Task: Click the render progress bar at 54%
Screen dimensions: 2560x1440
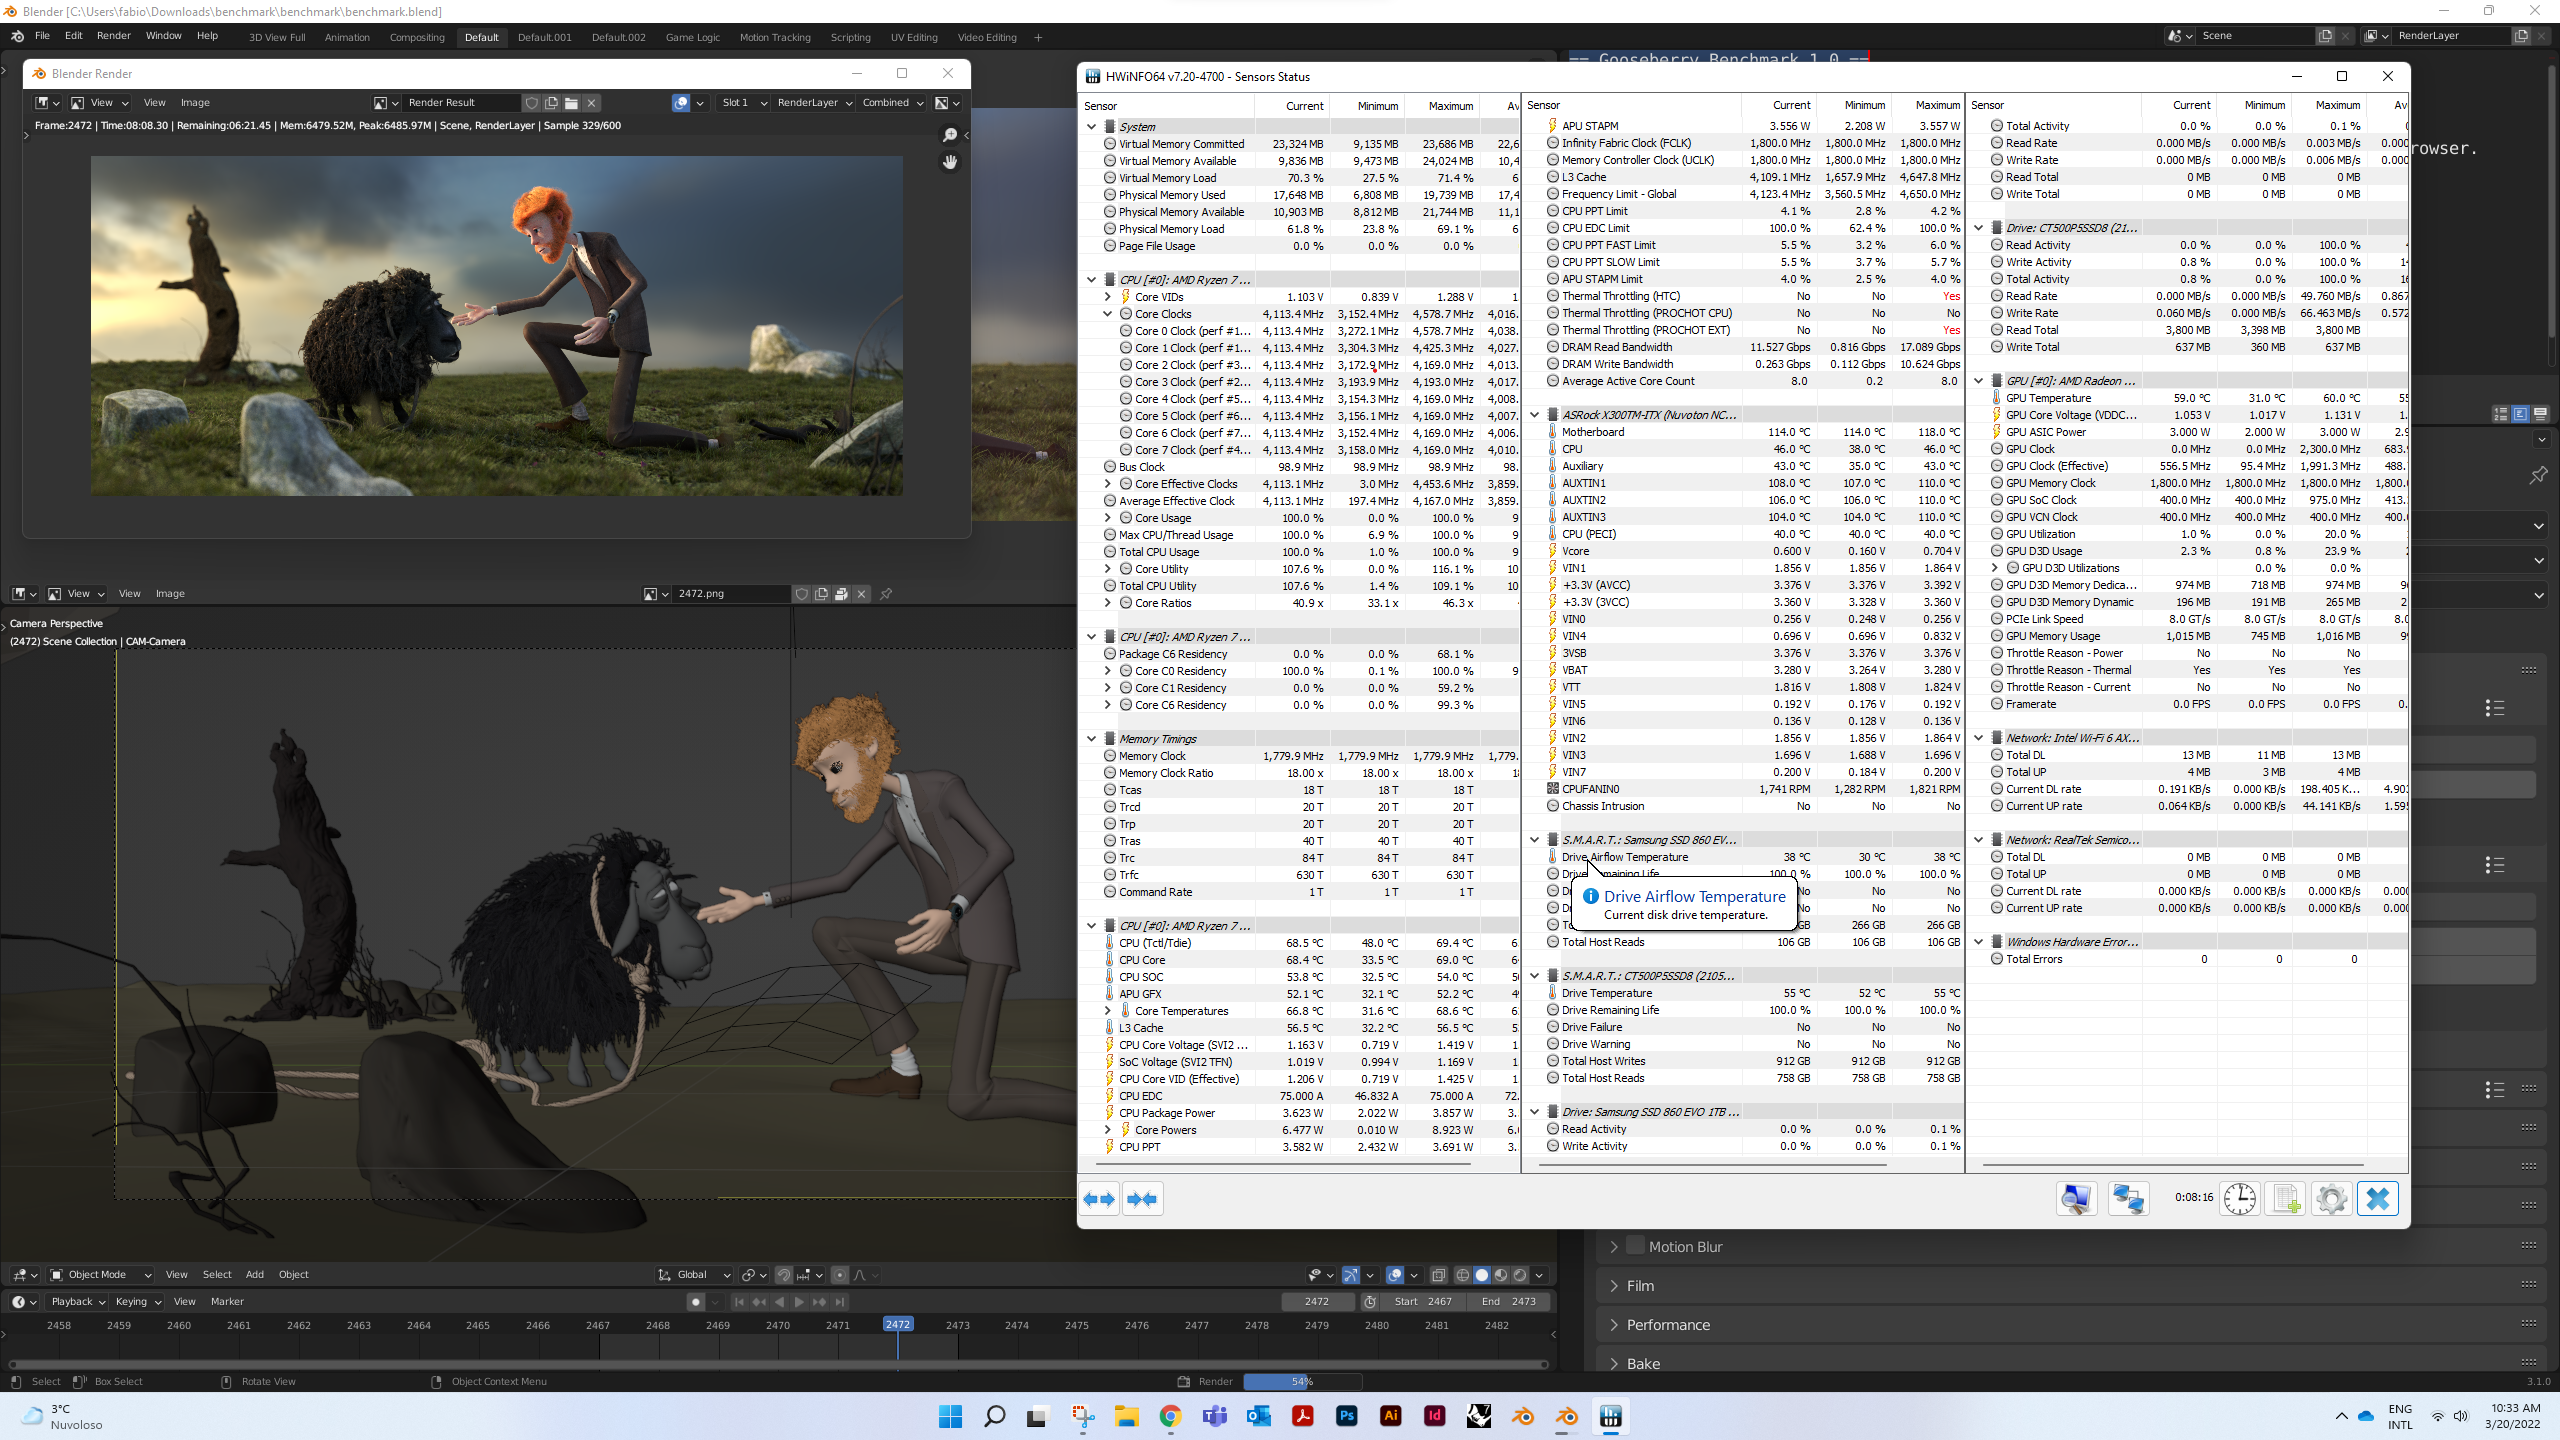Action: 1301,1382
